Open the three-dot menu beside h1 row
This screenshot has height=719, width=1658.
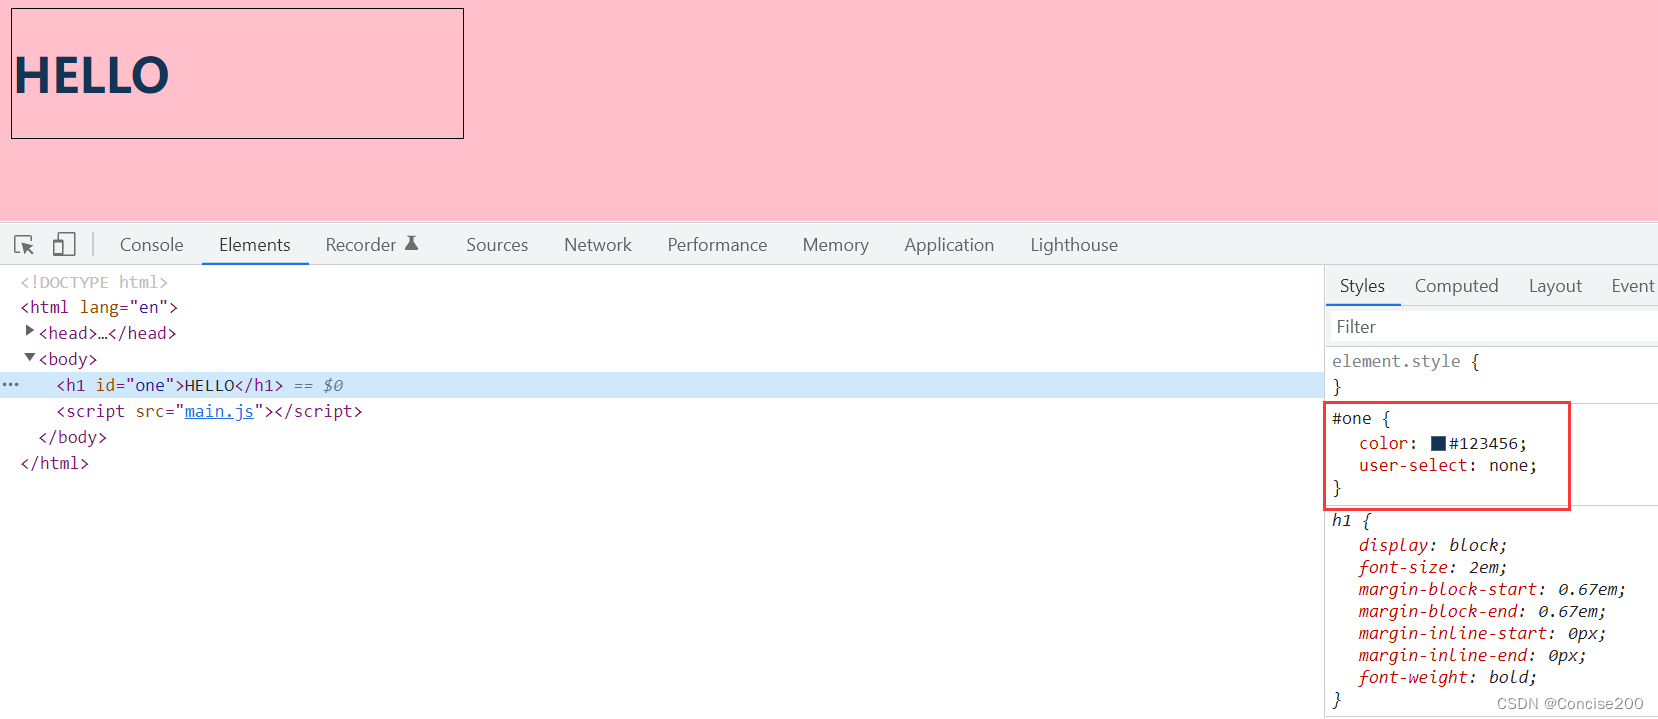tap(10, 385)
